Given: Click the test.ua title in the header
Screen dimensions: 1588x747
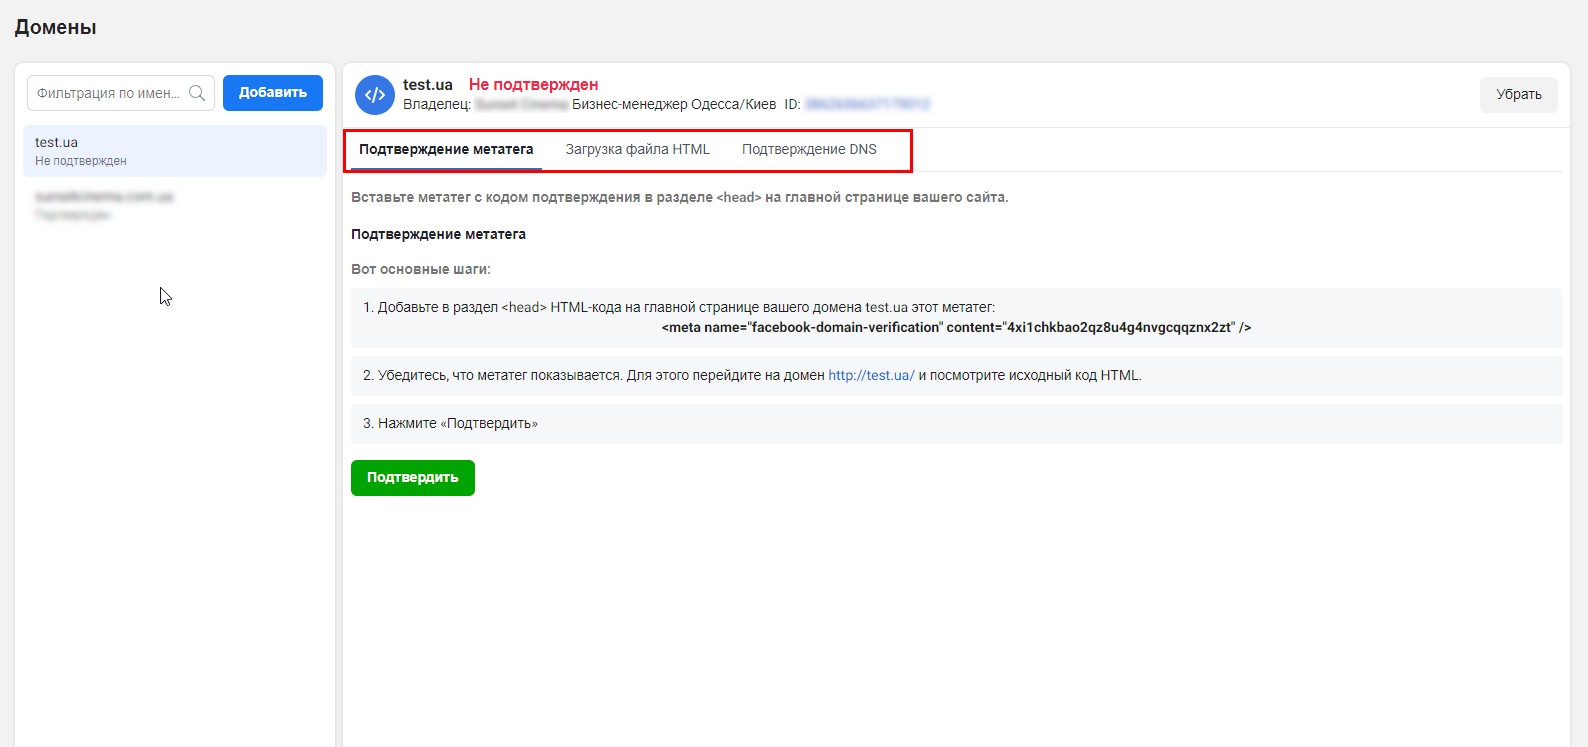Looking at the screenshot, I should pyautogui.click(x=428, y=85).
